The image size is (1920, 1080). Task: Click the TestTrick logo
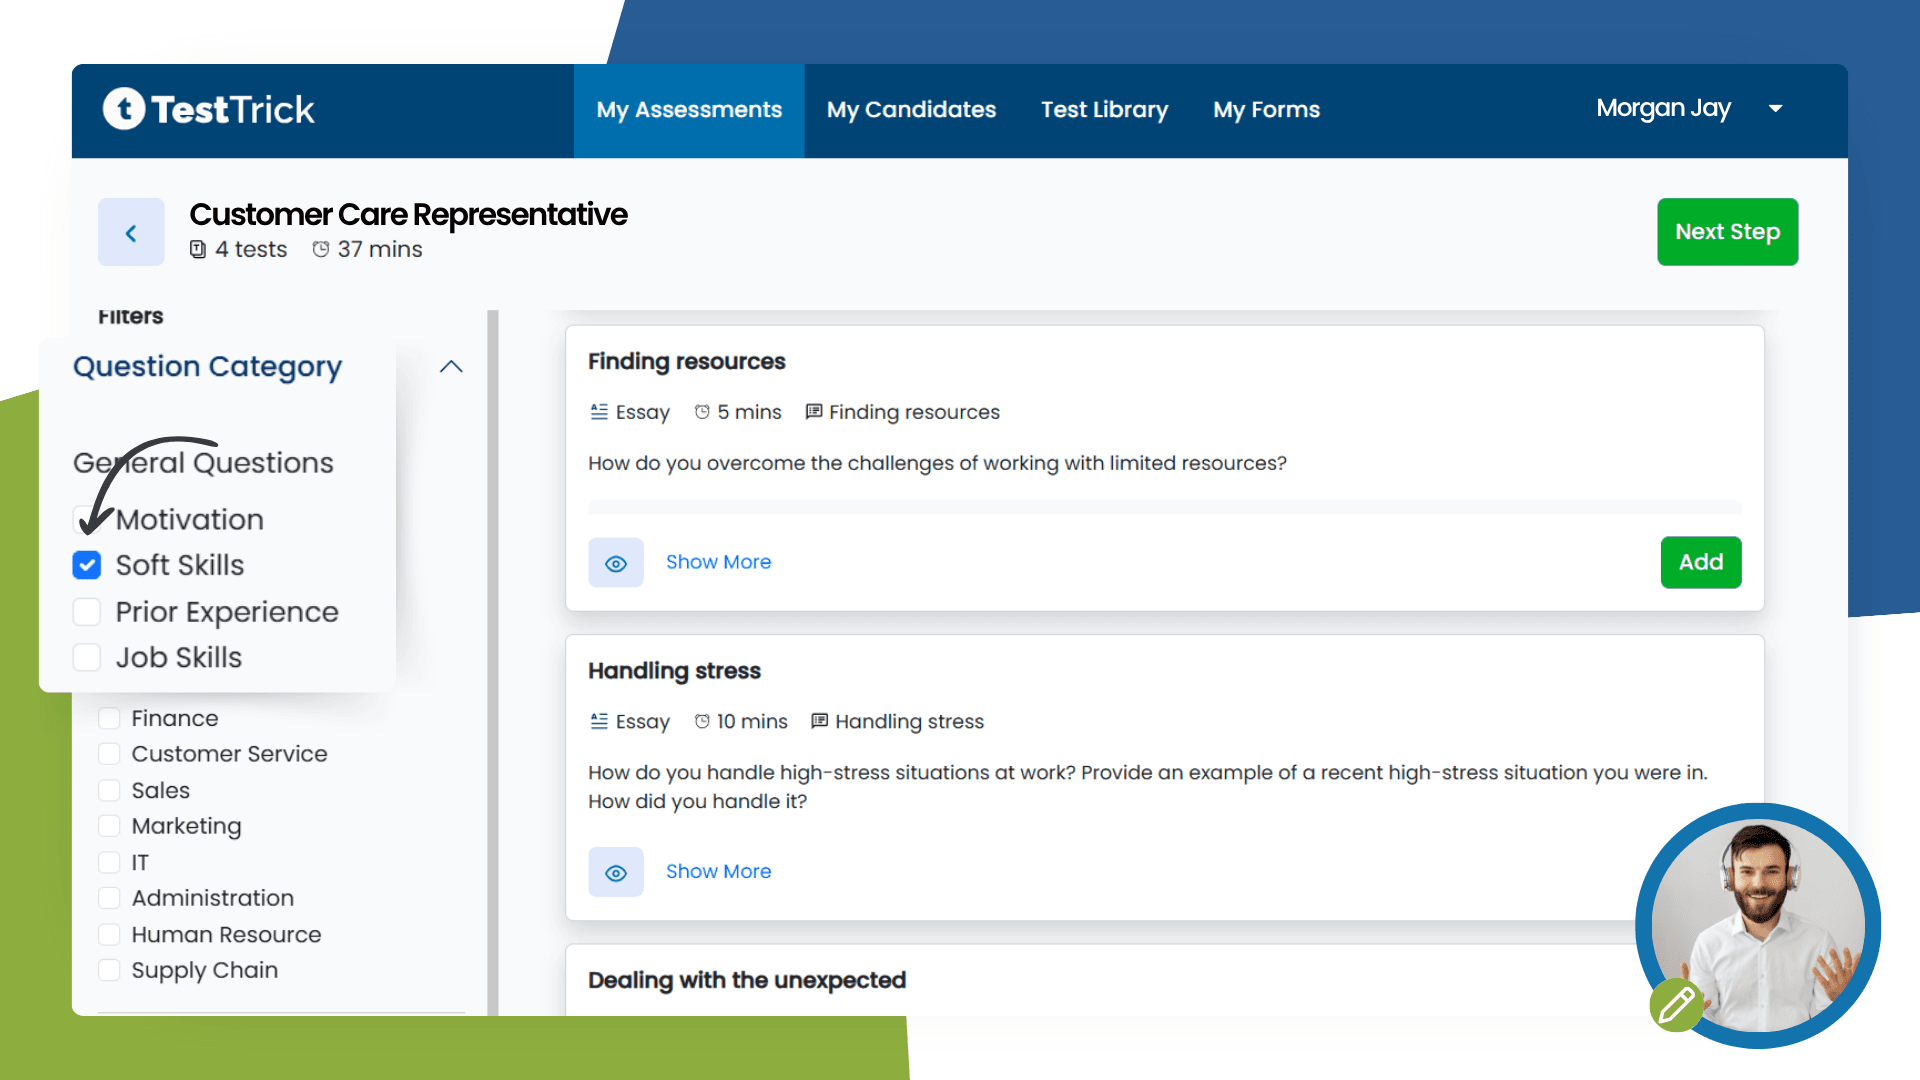[209, 109]
